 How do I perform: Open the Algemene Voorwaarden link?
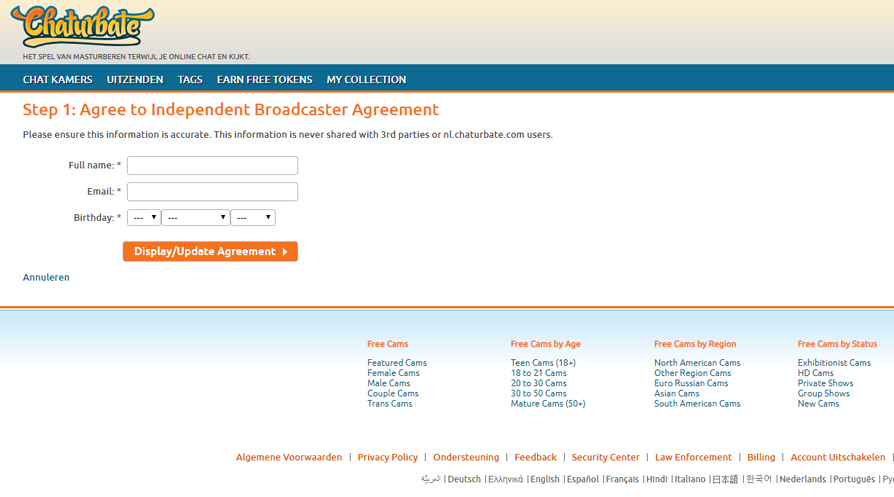coord(289,457)
